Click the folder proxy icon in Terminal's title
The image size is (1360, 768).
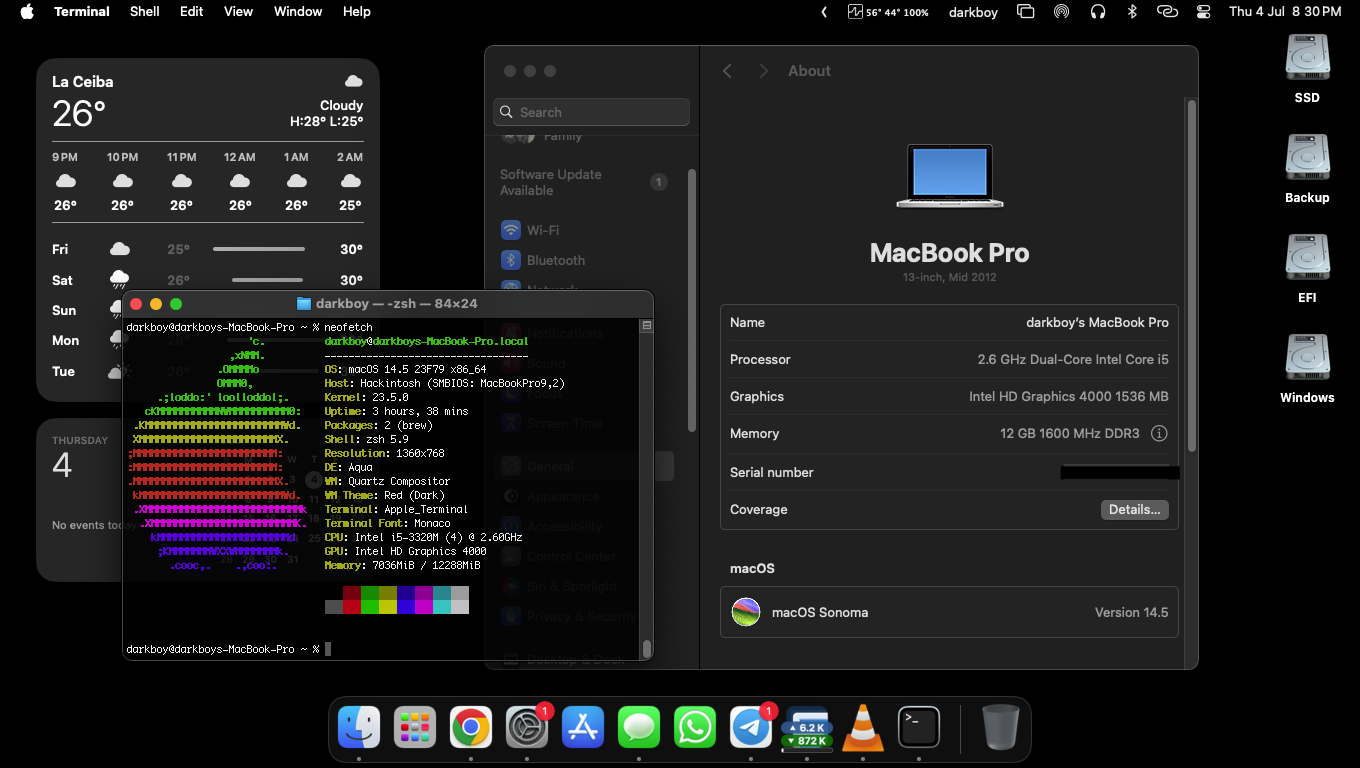tap(304, 304)
